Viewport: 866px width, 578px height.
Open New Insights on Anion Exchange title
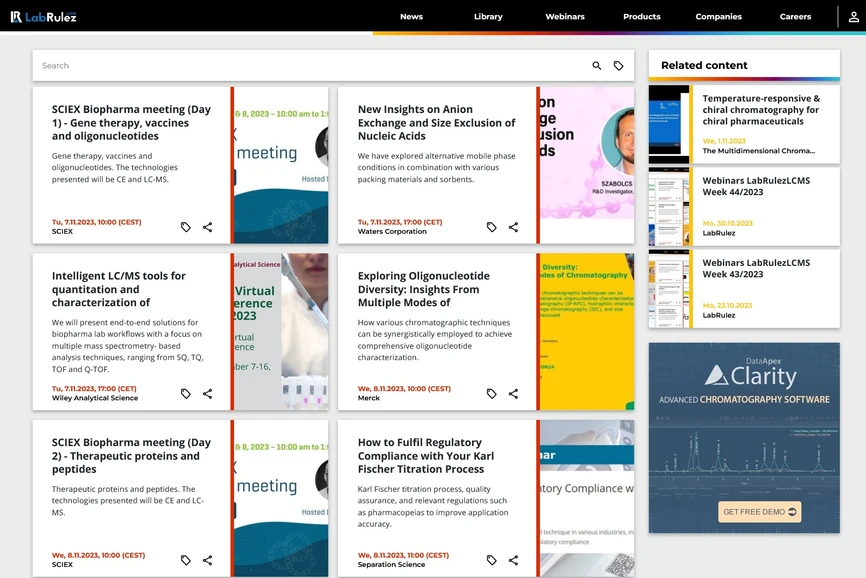(436, 123)
